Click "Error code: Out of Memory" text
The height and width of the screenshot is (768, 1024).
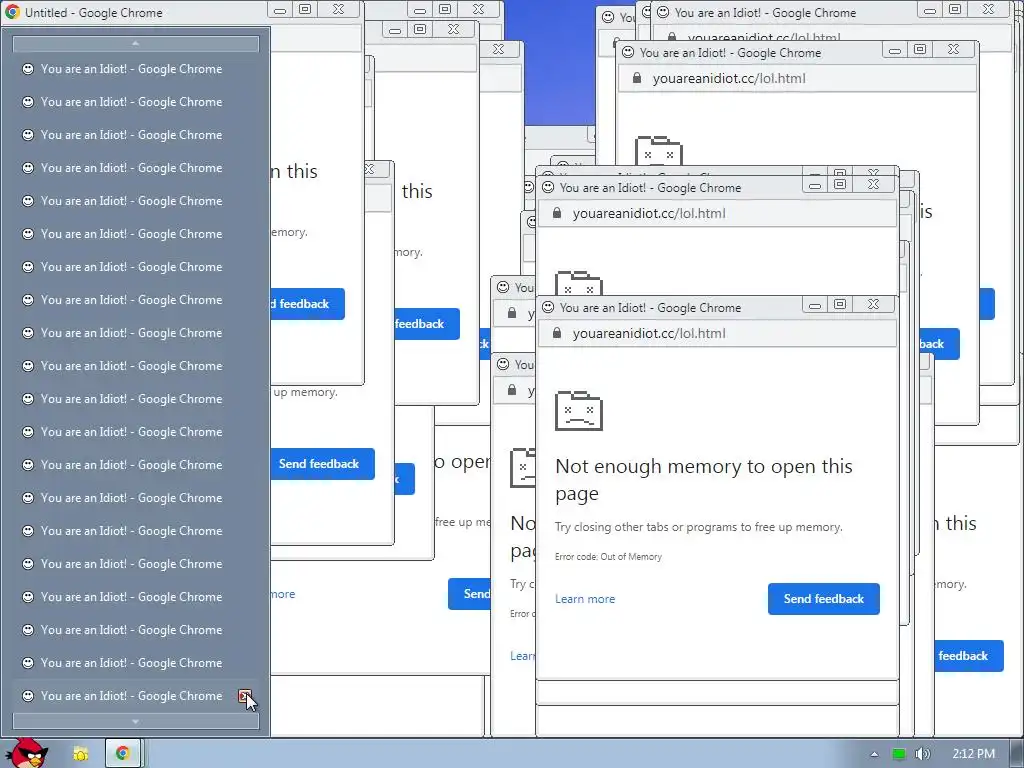click(608, 557)
